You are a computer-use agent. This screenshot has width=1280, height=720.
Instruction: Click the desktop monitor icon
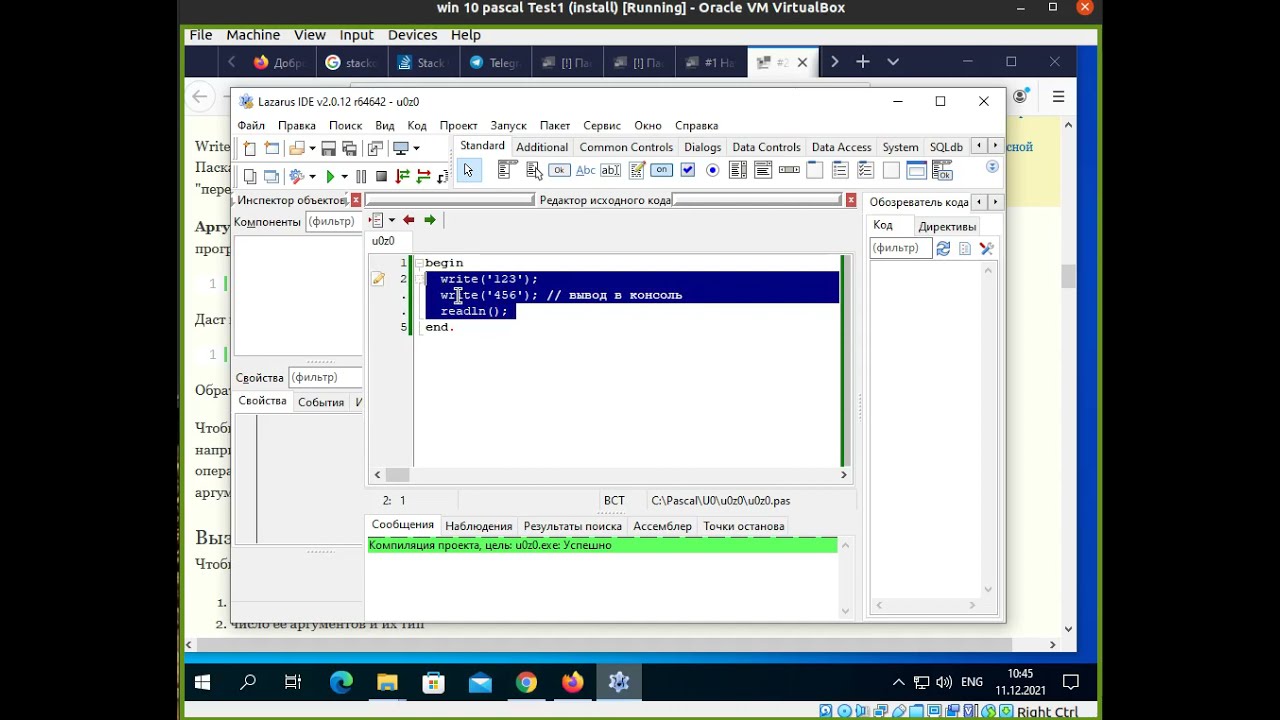tap(401, 148)
